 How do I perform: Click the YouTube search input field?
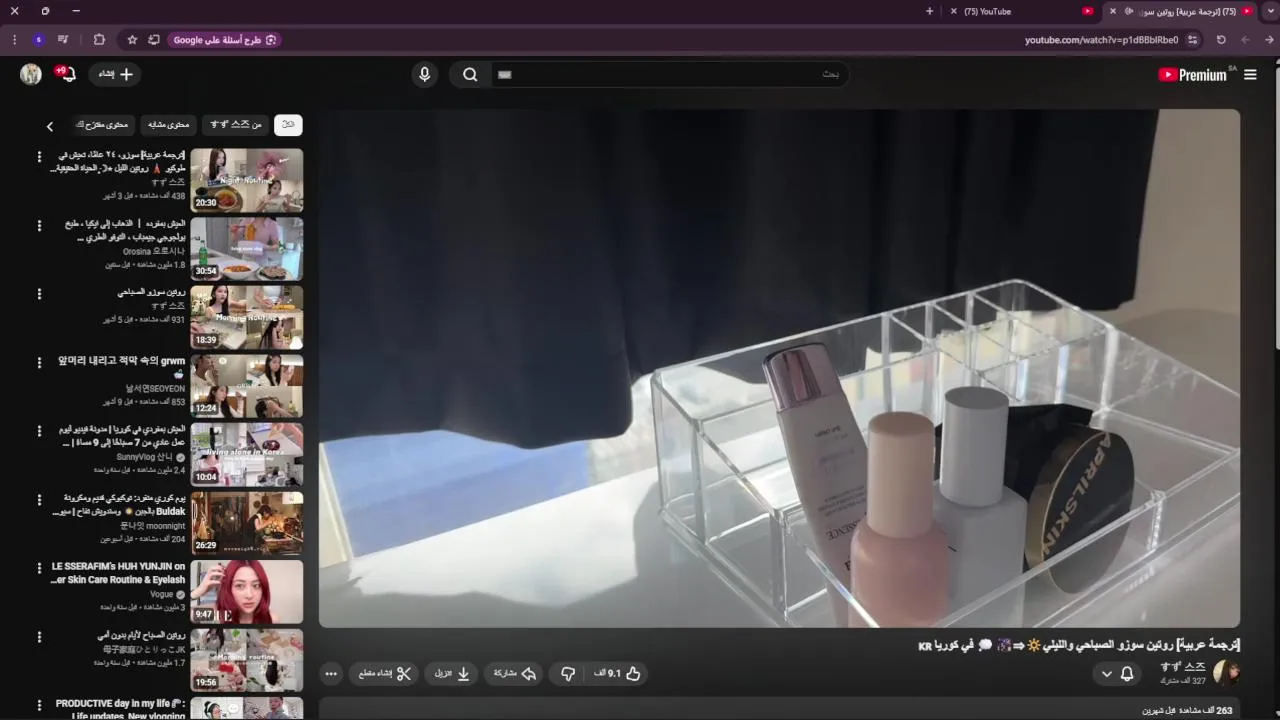pos(670,74)
